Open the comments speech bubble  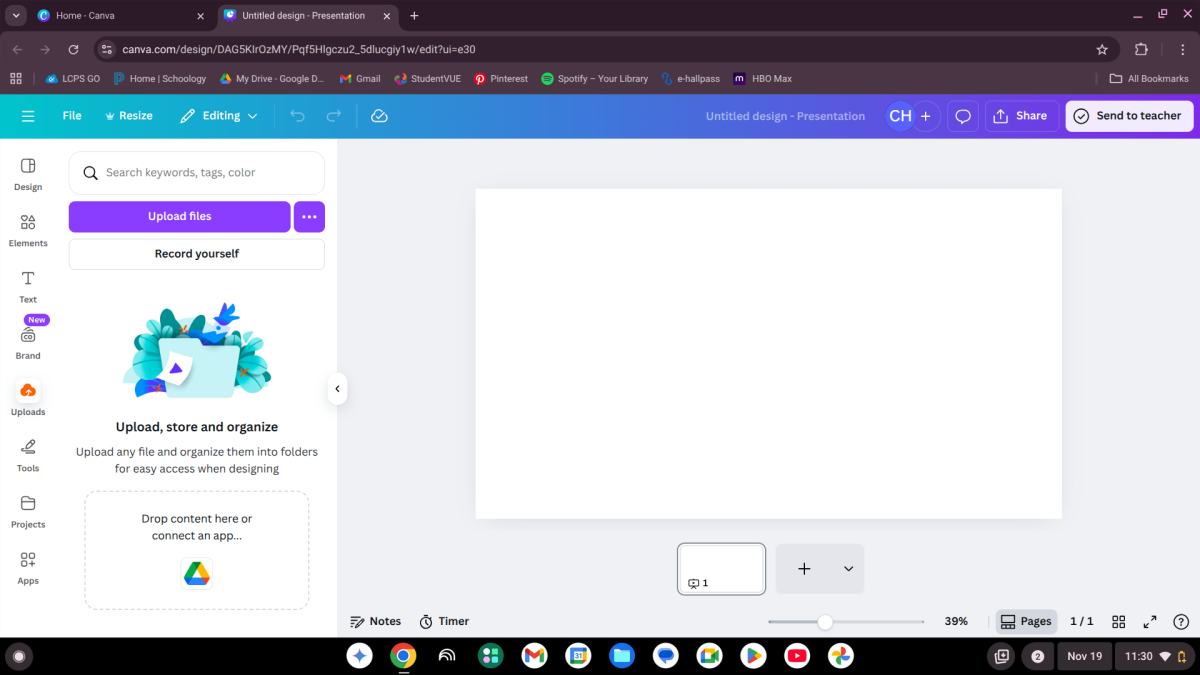[x=963, y=116]
